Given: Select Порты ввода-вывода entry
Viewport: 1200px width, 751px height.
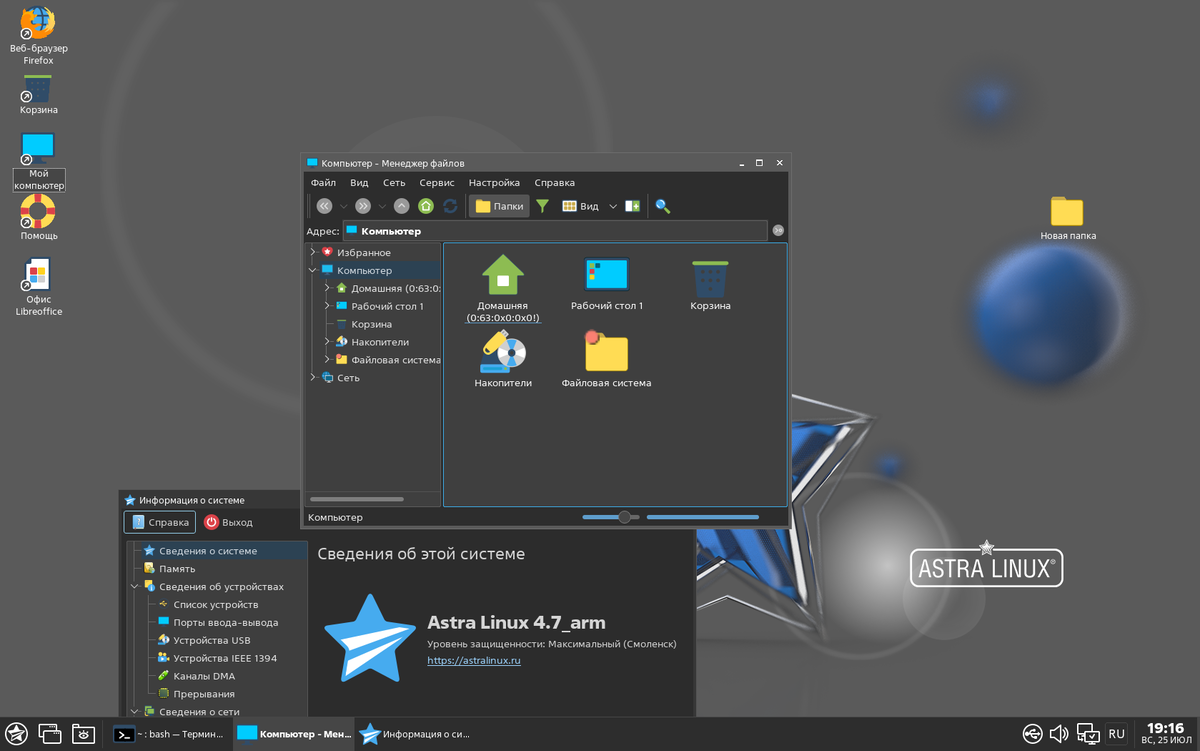Looking at the screenshot, I should point(225,623).
